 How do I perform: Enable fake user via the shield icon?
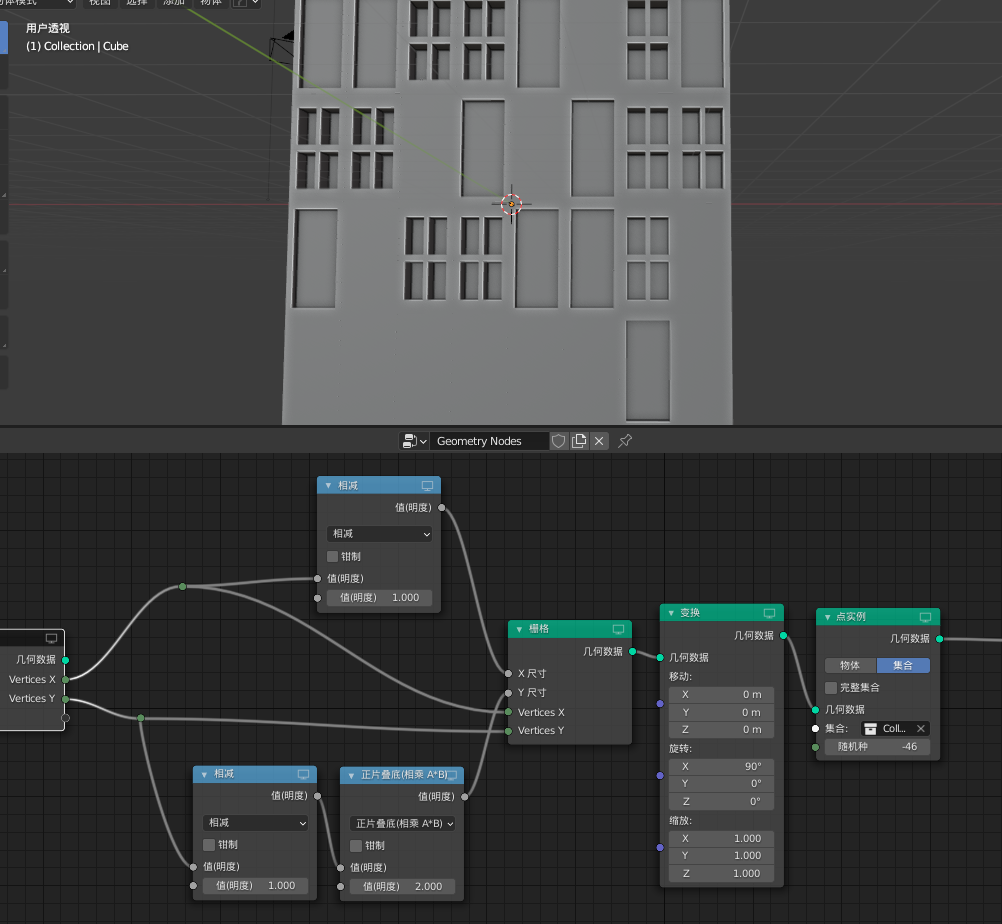tap(558, 440)
